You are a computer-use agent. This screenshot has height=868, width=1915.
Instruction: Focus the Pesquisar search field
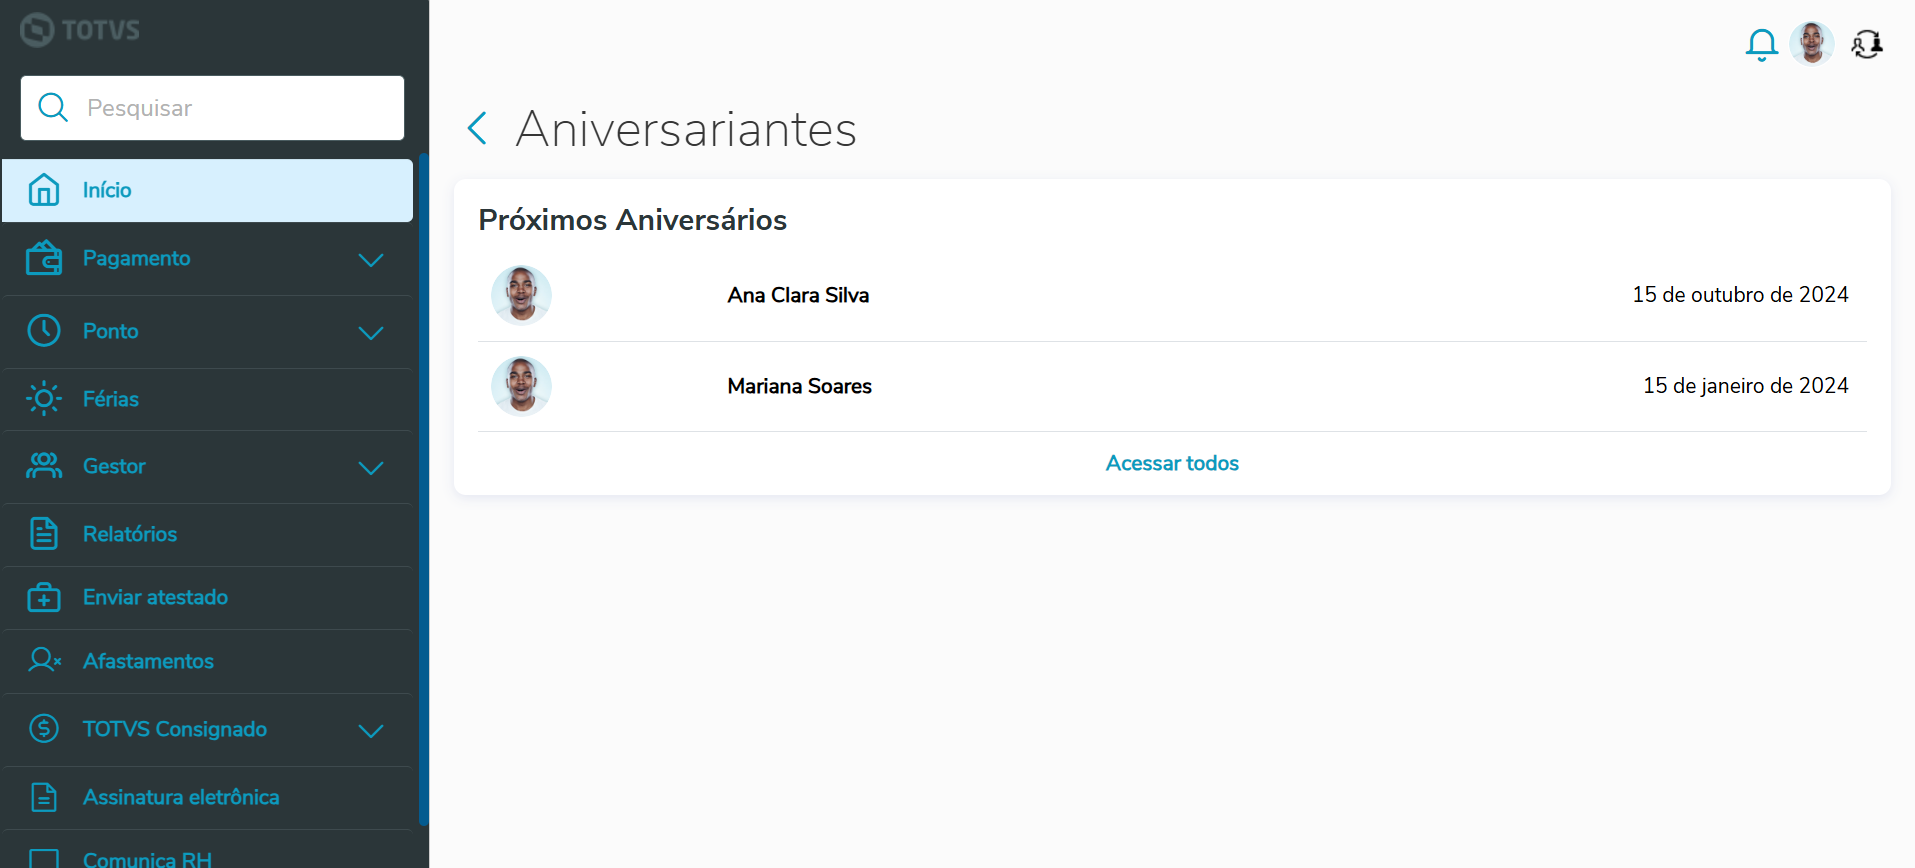pos(212,108)
